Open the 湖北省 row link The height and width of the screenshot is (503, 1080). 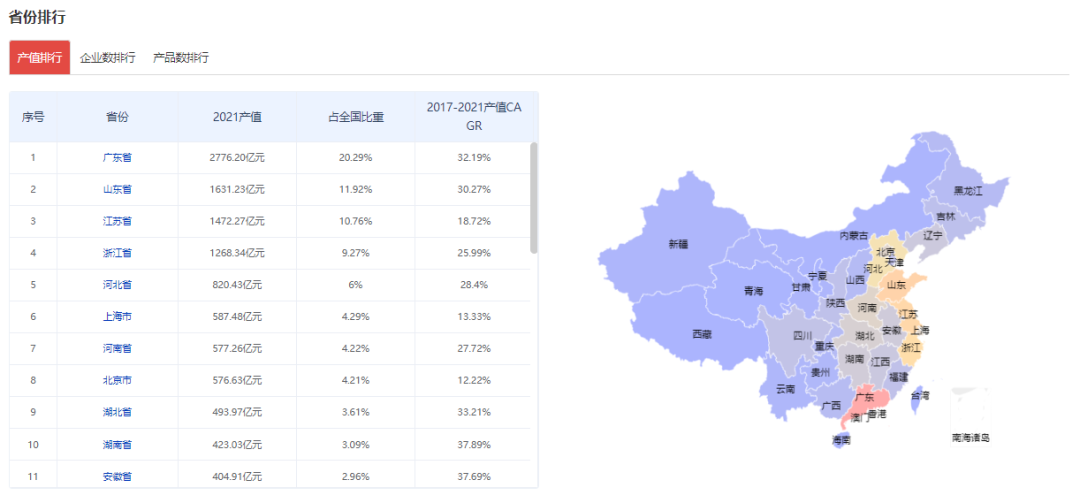point(117,412)
